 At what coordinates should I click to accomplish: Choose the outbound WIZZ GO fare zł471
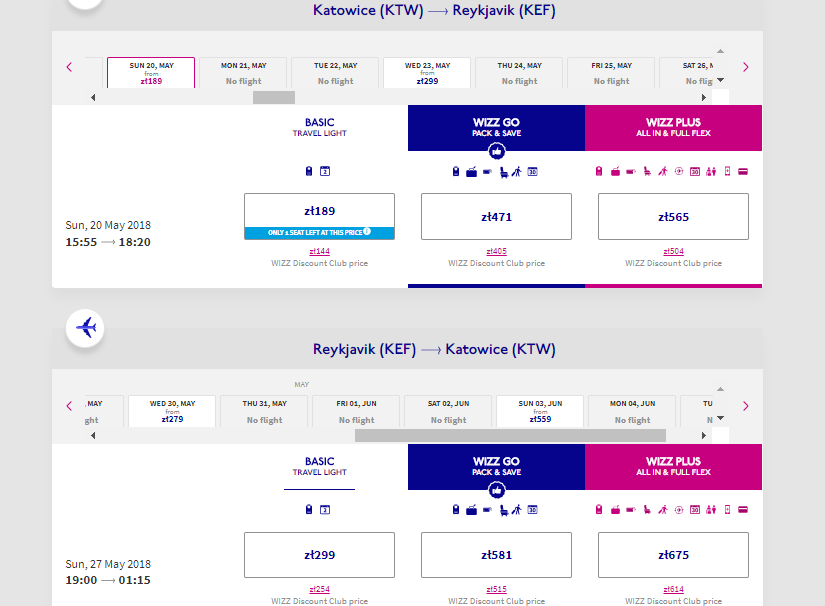pos(496,216)
